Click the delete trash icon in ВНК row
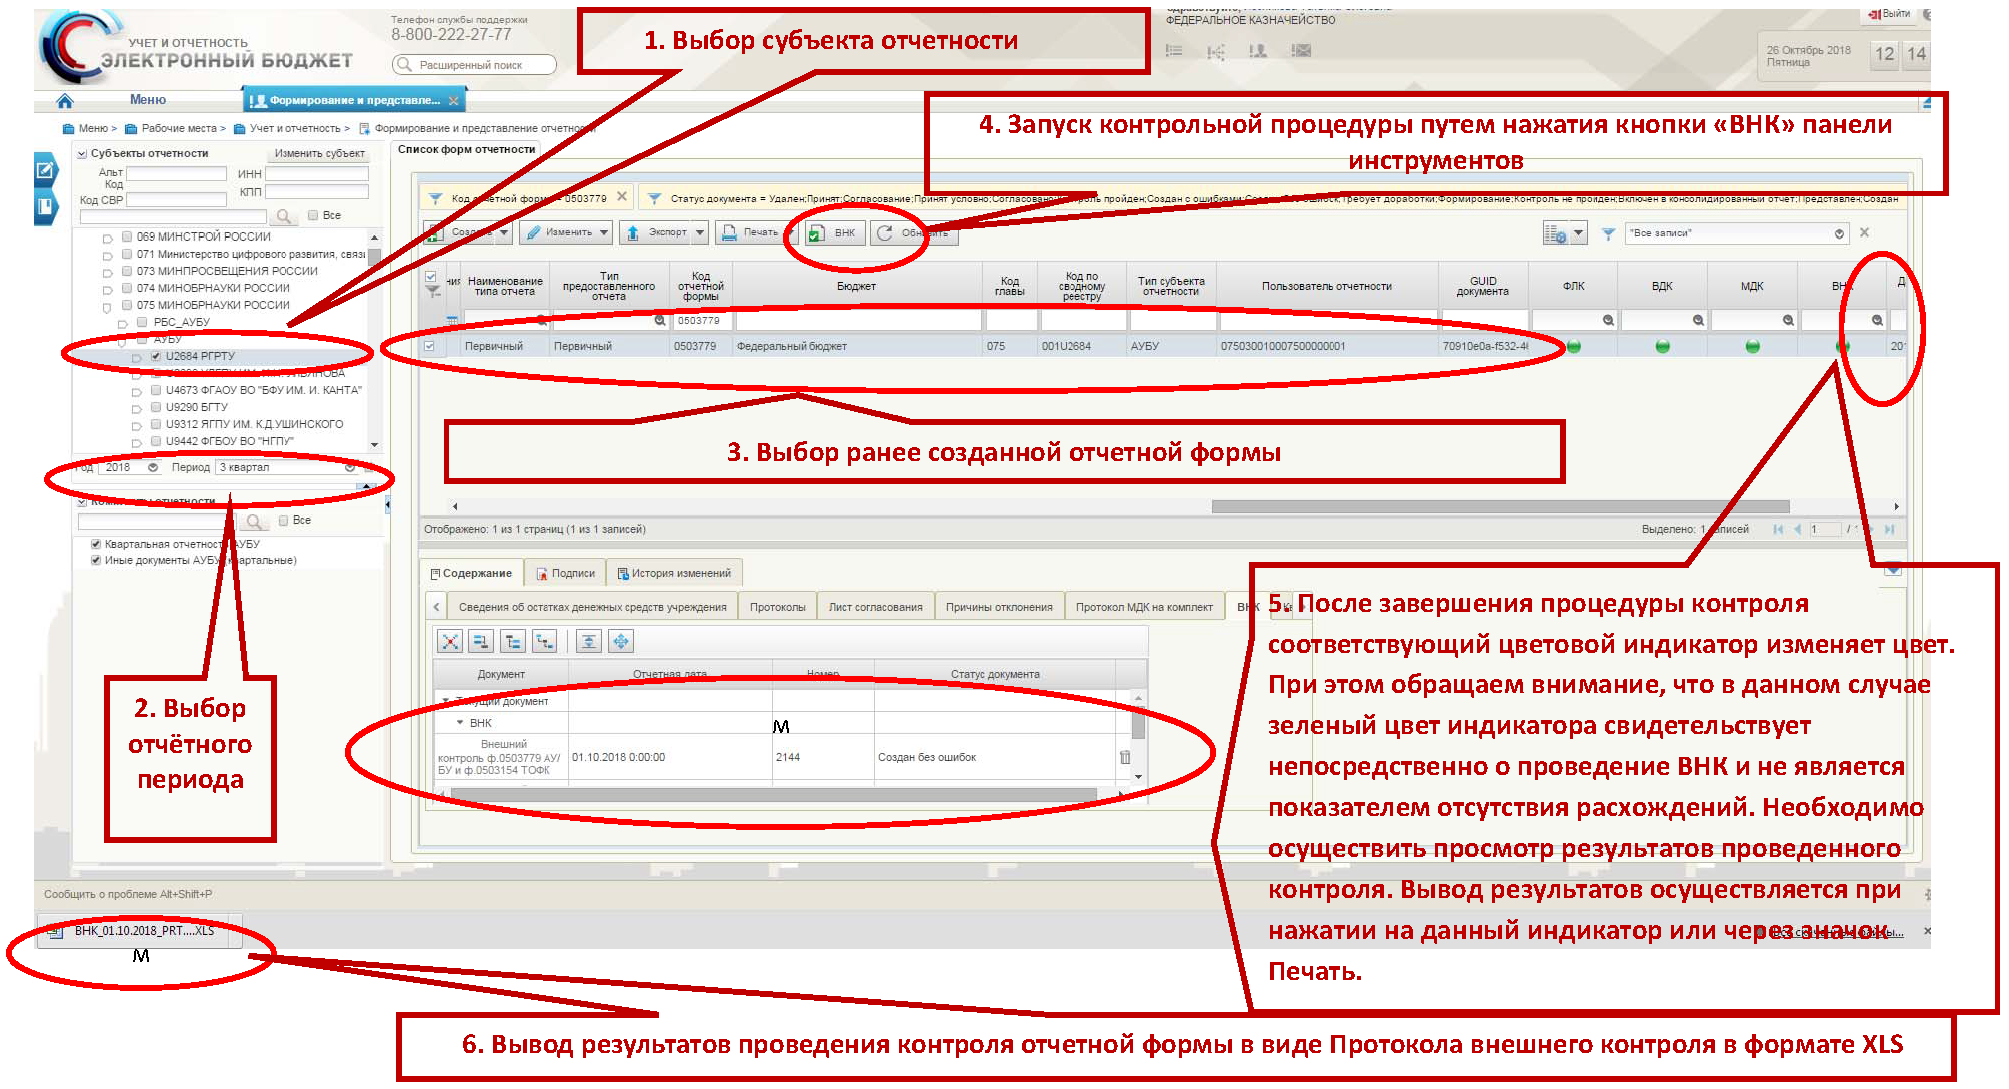The height and width of the screenshot is (1089, 2009). point(1124,758)
